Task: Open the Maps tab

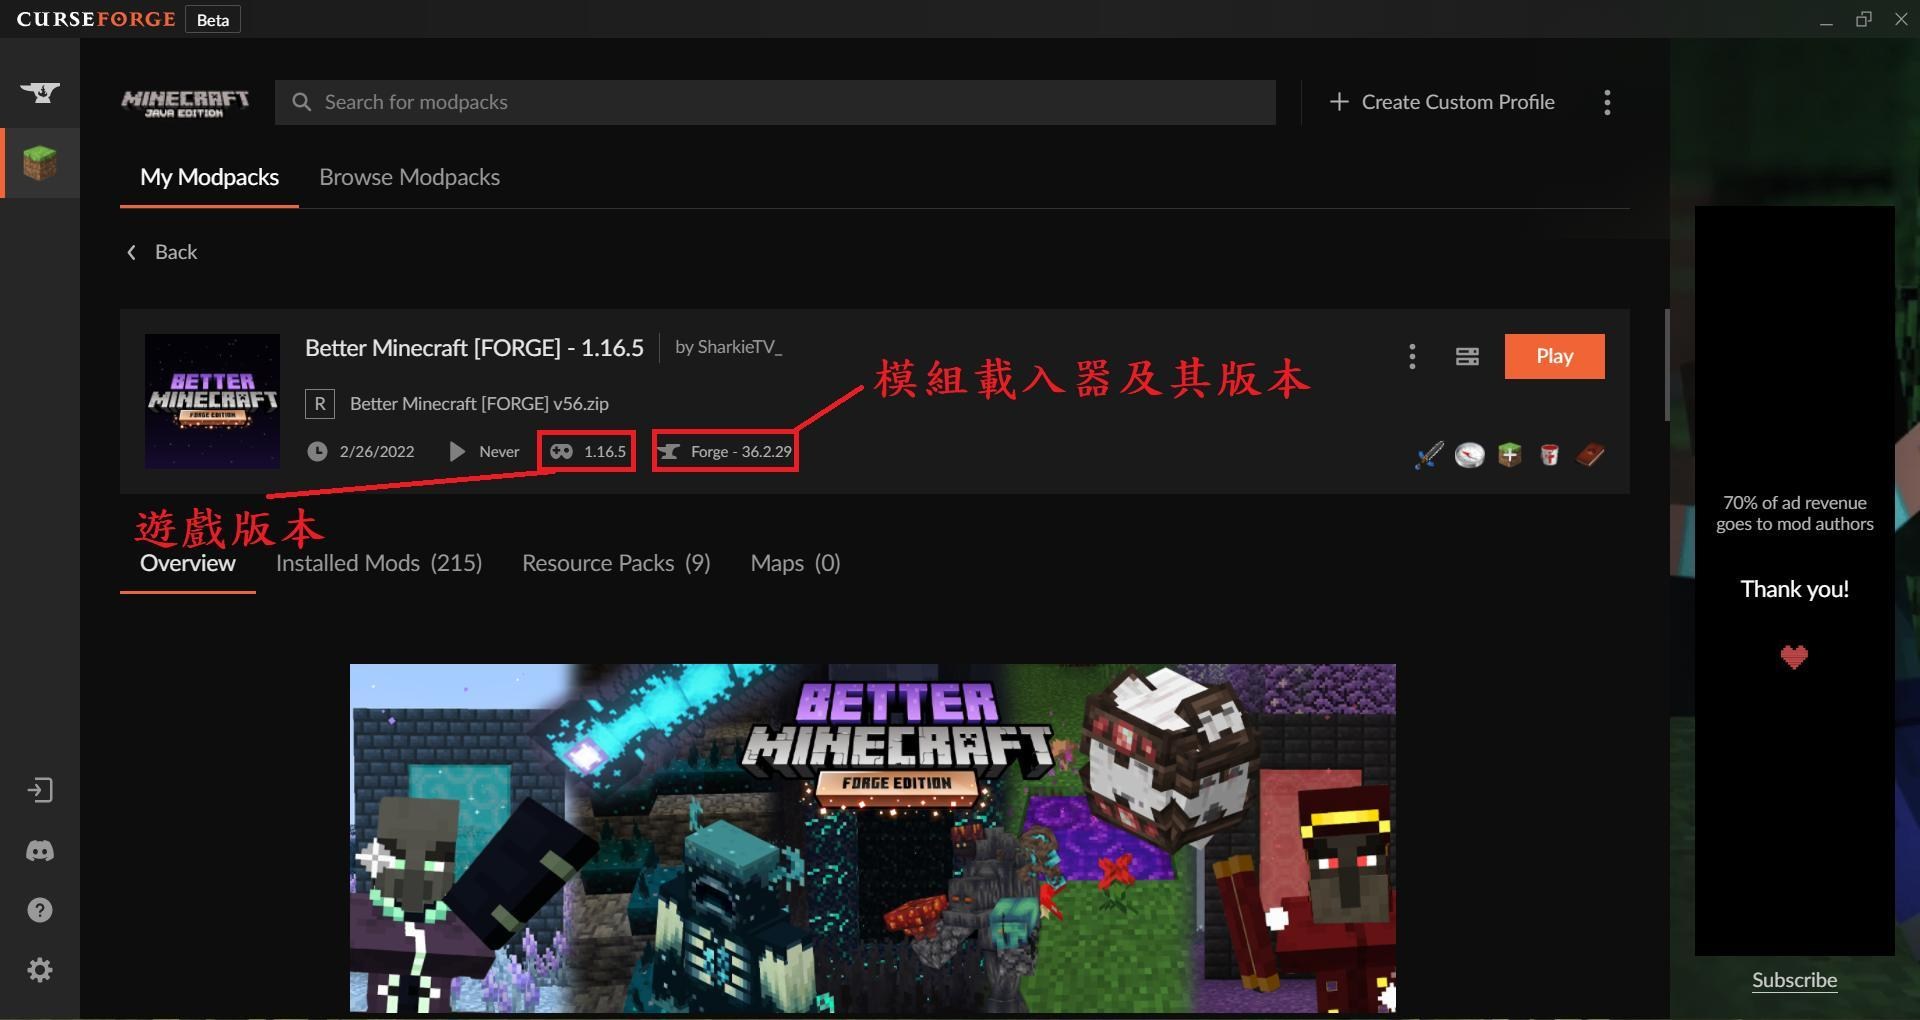Action: coord(795,563)
